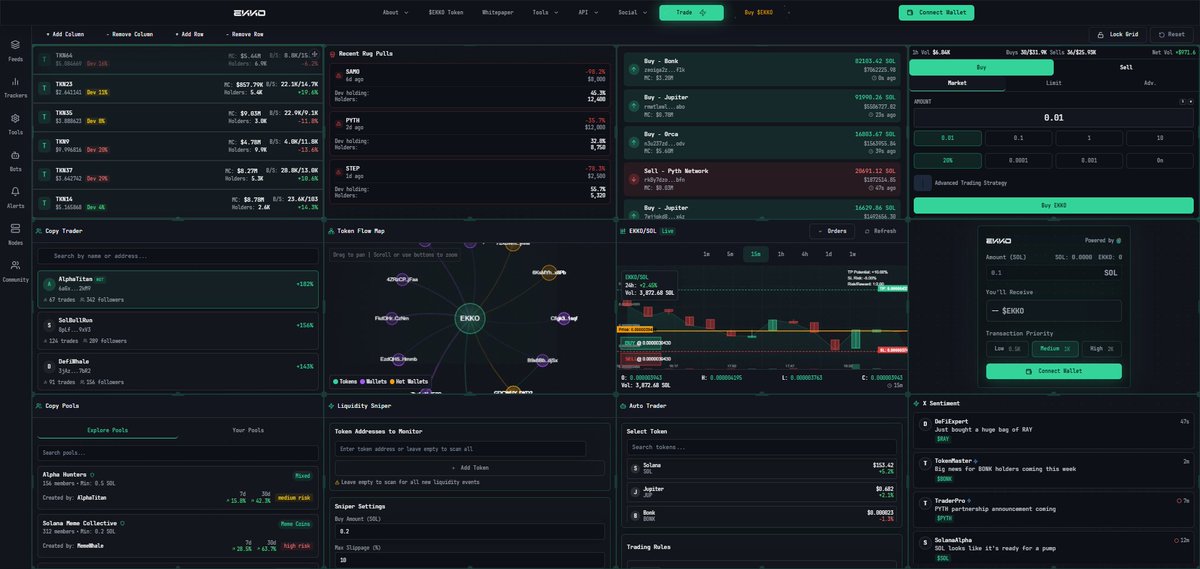This screenshot has height=569, width=1200.
Task: Select the 0.1 amount preset
Action: [x=1018, y=138]
